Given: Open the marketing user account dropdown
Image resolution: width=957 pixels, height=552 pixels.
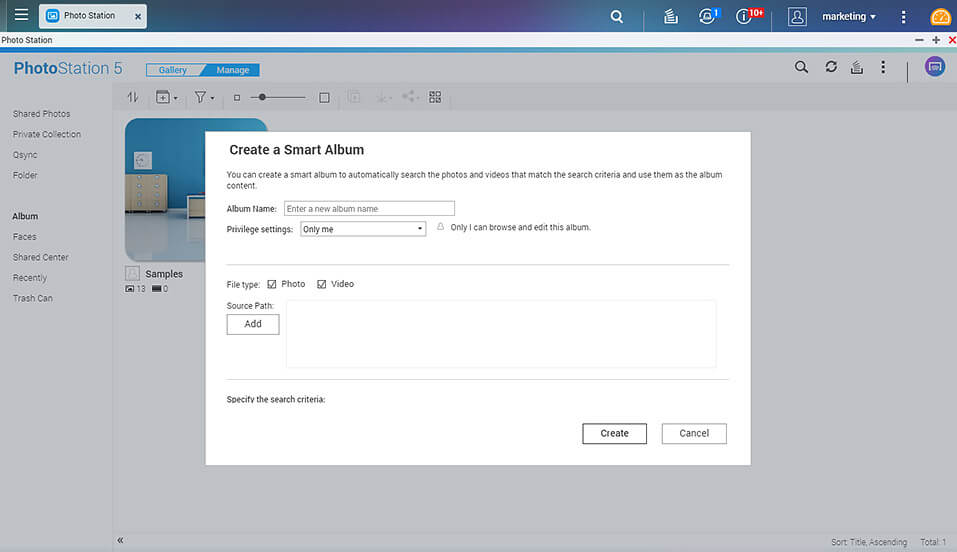Looking at the screenshot, I should tap(848, 16).
